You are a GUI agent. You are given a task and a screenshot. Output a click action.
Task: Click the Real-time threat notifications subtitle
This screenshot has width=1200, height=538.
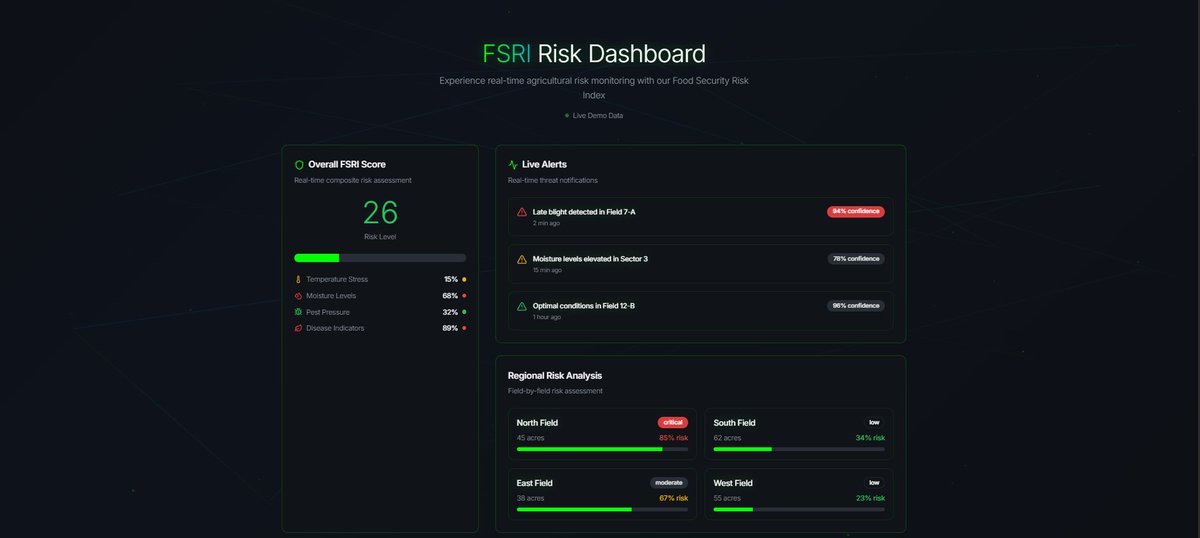pyautogui.click(x=553, y=180)
